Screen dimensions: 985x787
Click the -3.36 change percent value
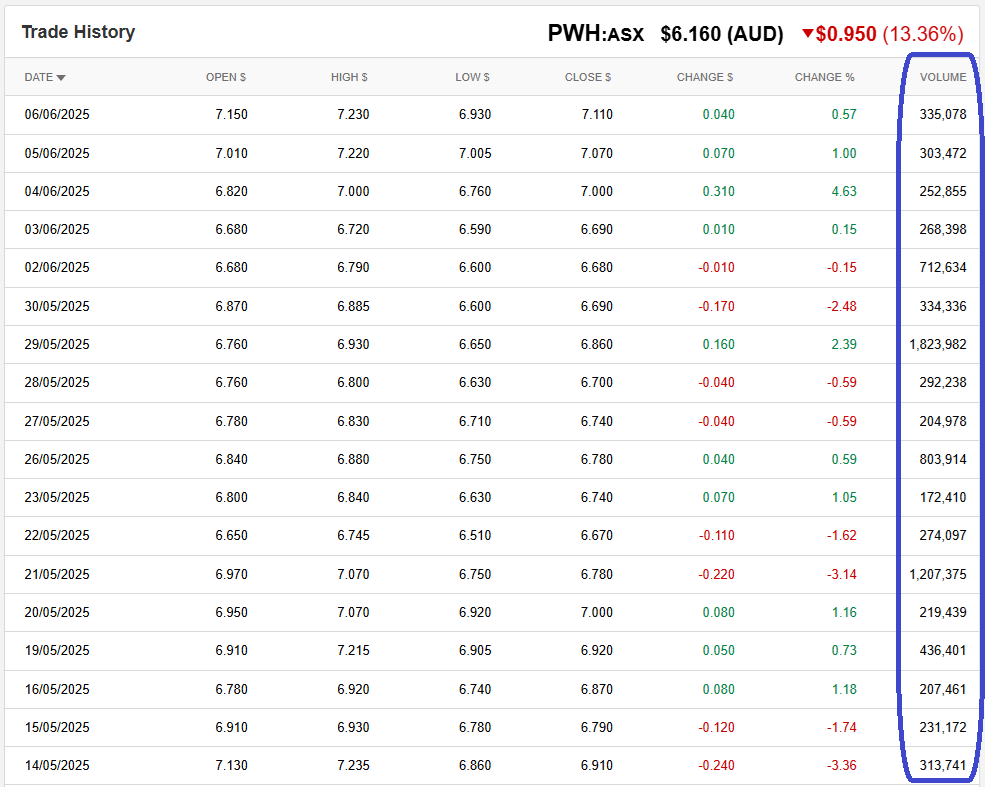tap(842, 765)
